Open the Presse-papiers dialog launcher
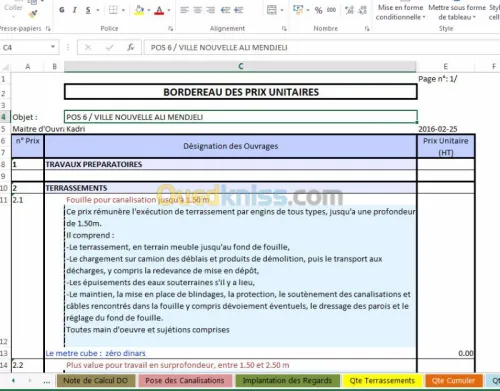Image resolution: width=500 pixels, height=391 pixels. point(48,29)
